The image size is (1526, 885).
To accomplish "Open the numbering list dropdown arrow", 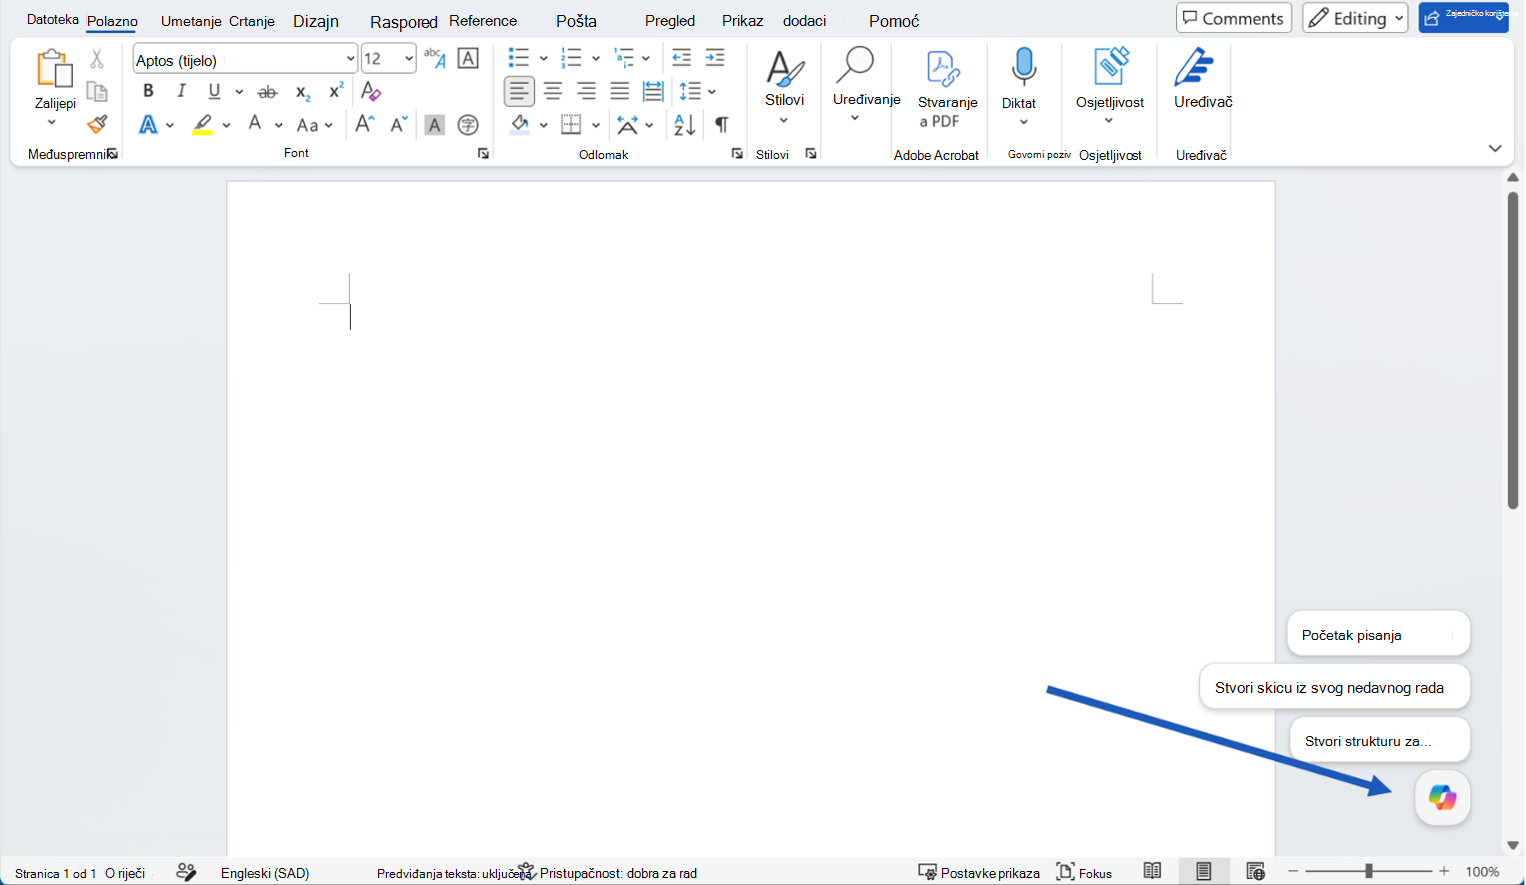I will 595,58.
